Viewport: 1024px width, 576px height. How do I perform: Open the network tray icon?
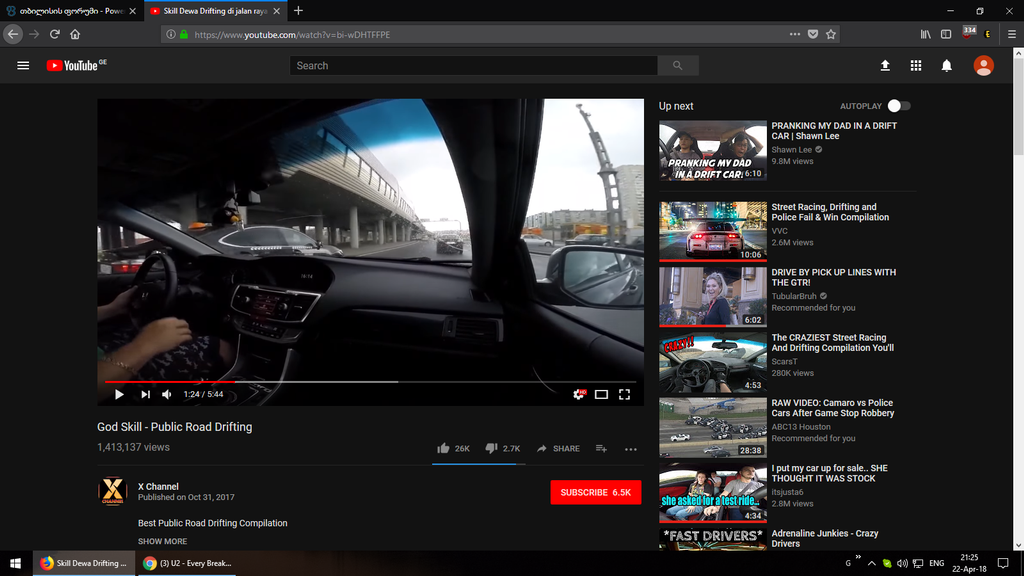[918, 563]
